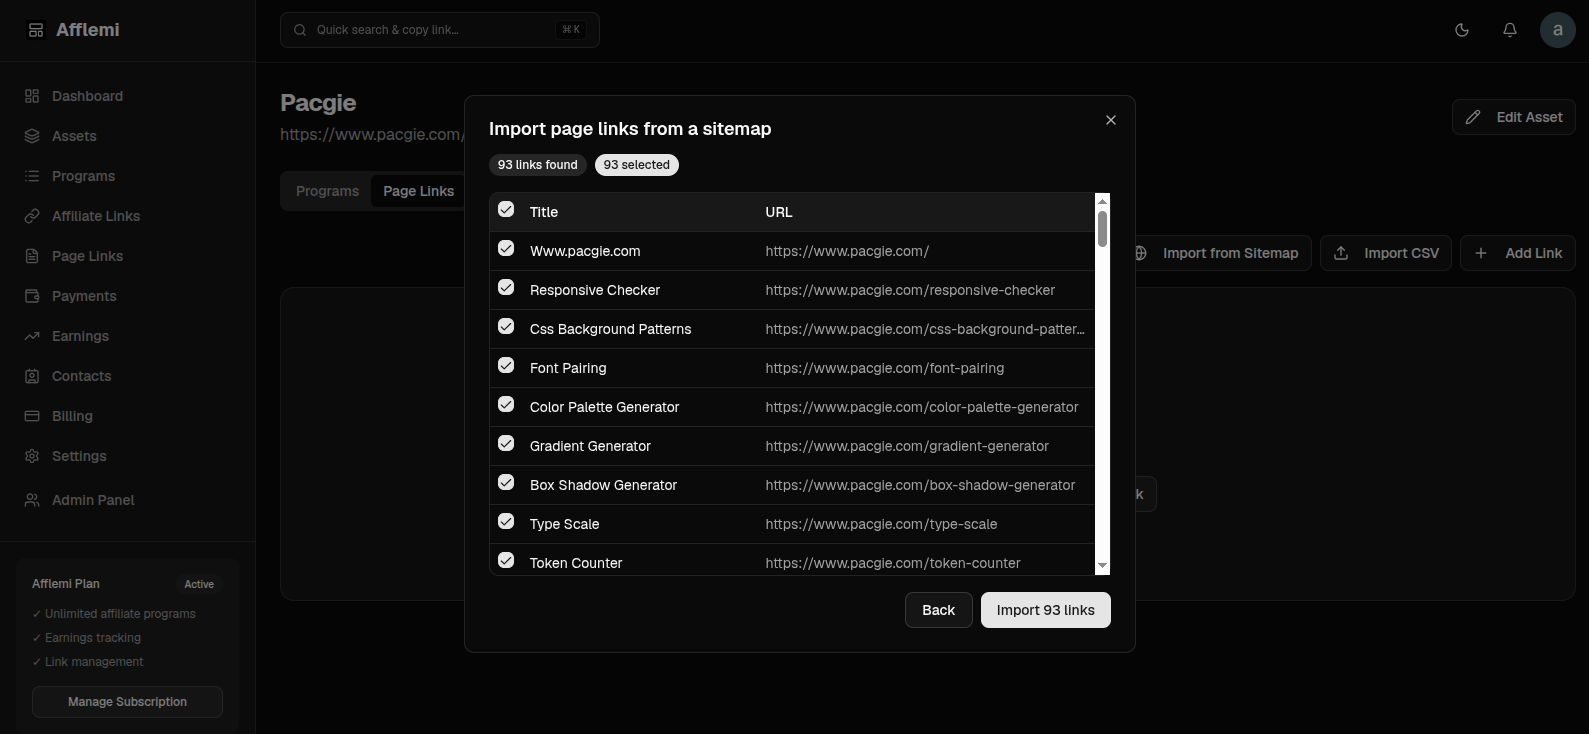Click Import 93 links button
The height and width of the screenshot is (734, 1589).
click(x=1045, y=610)
